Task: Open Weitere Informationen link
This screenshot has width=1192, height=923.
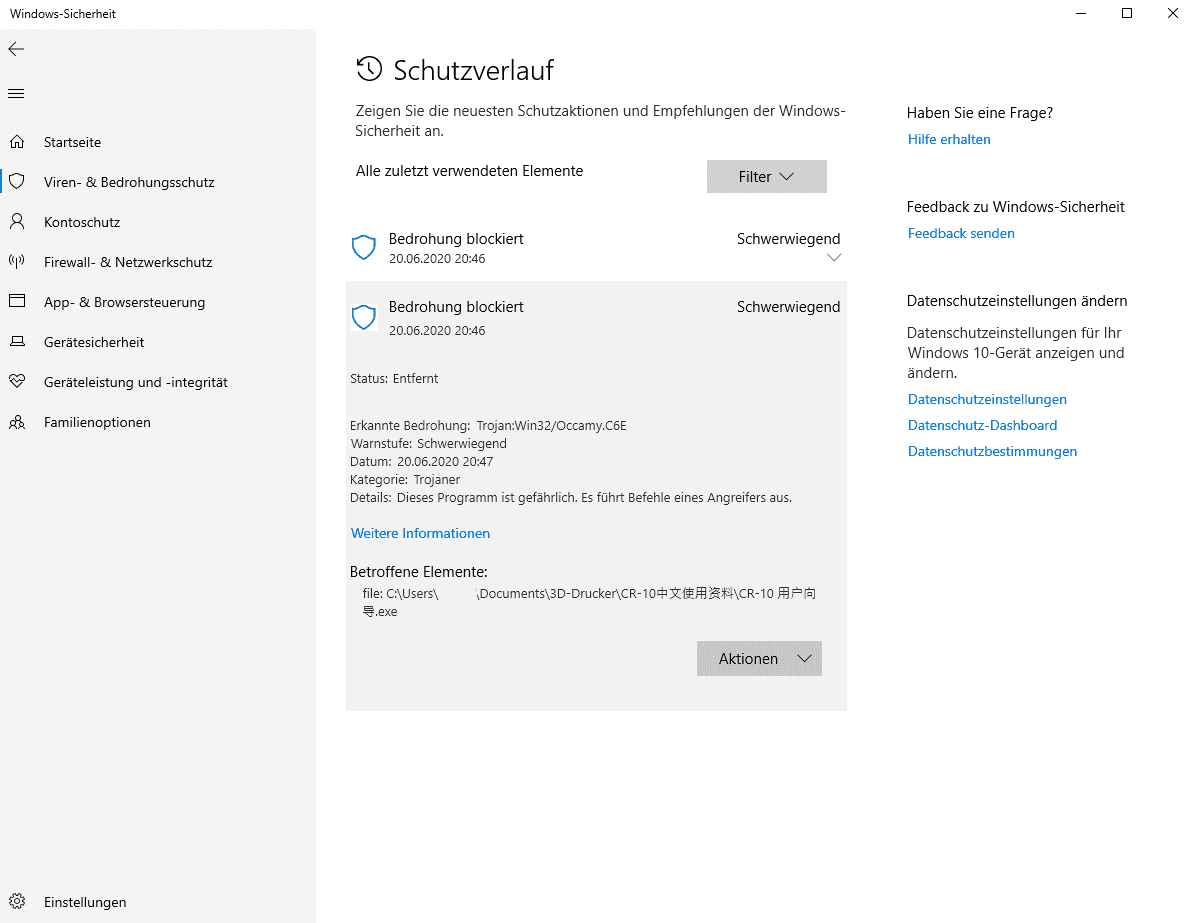Action: [x=420, y=533]
